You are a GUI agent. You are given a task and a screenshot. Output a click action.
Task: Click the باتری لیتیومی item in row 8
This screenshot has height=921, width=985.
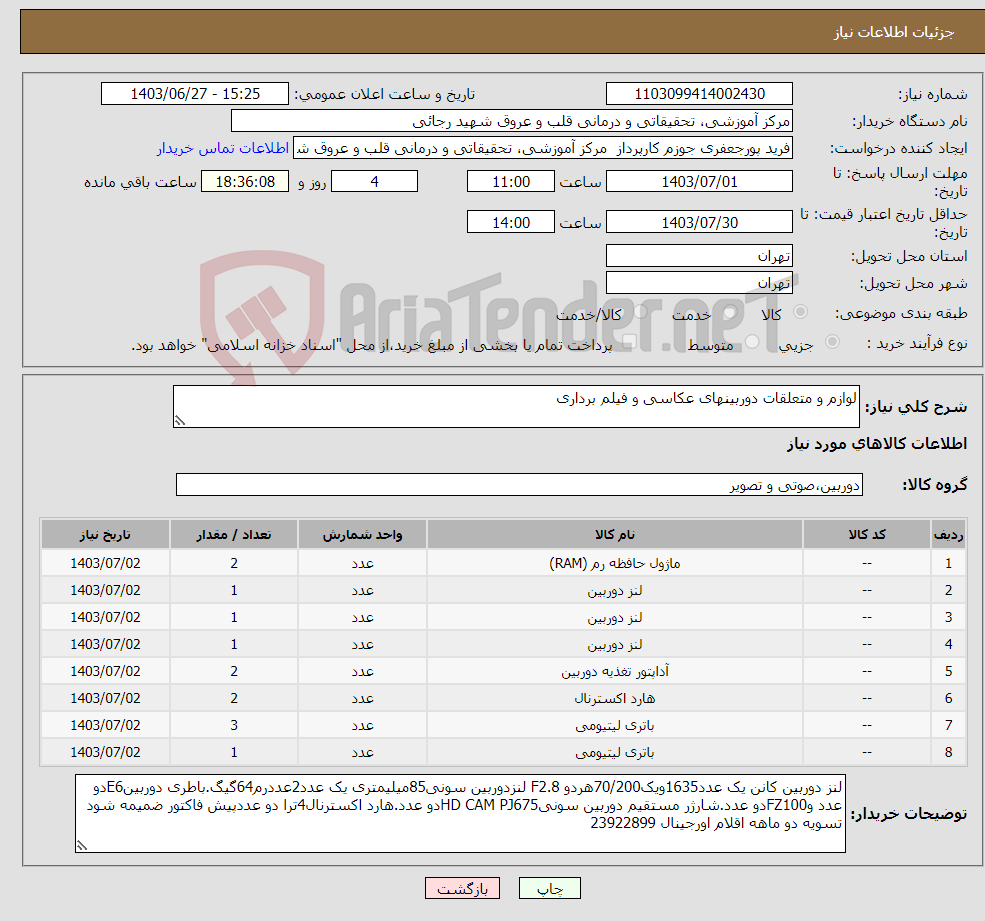(x=614, y=753)
